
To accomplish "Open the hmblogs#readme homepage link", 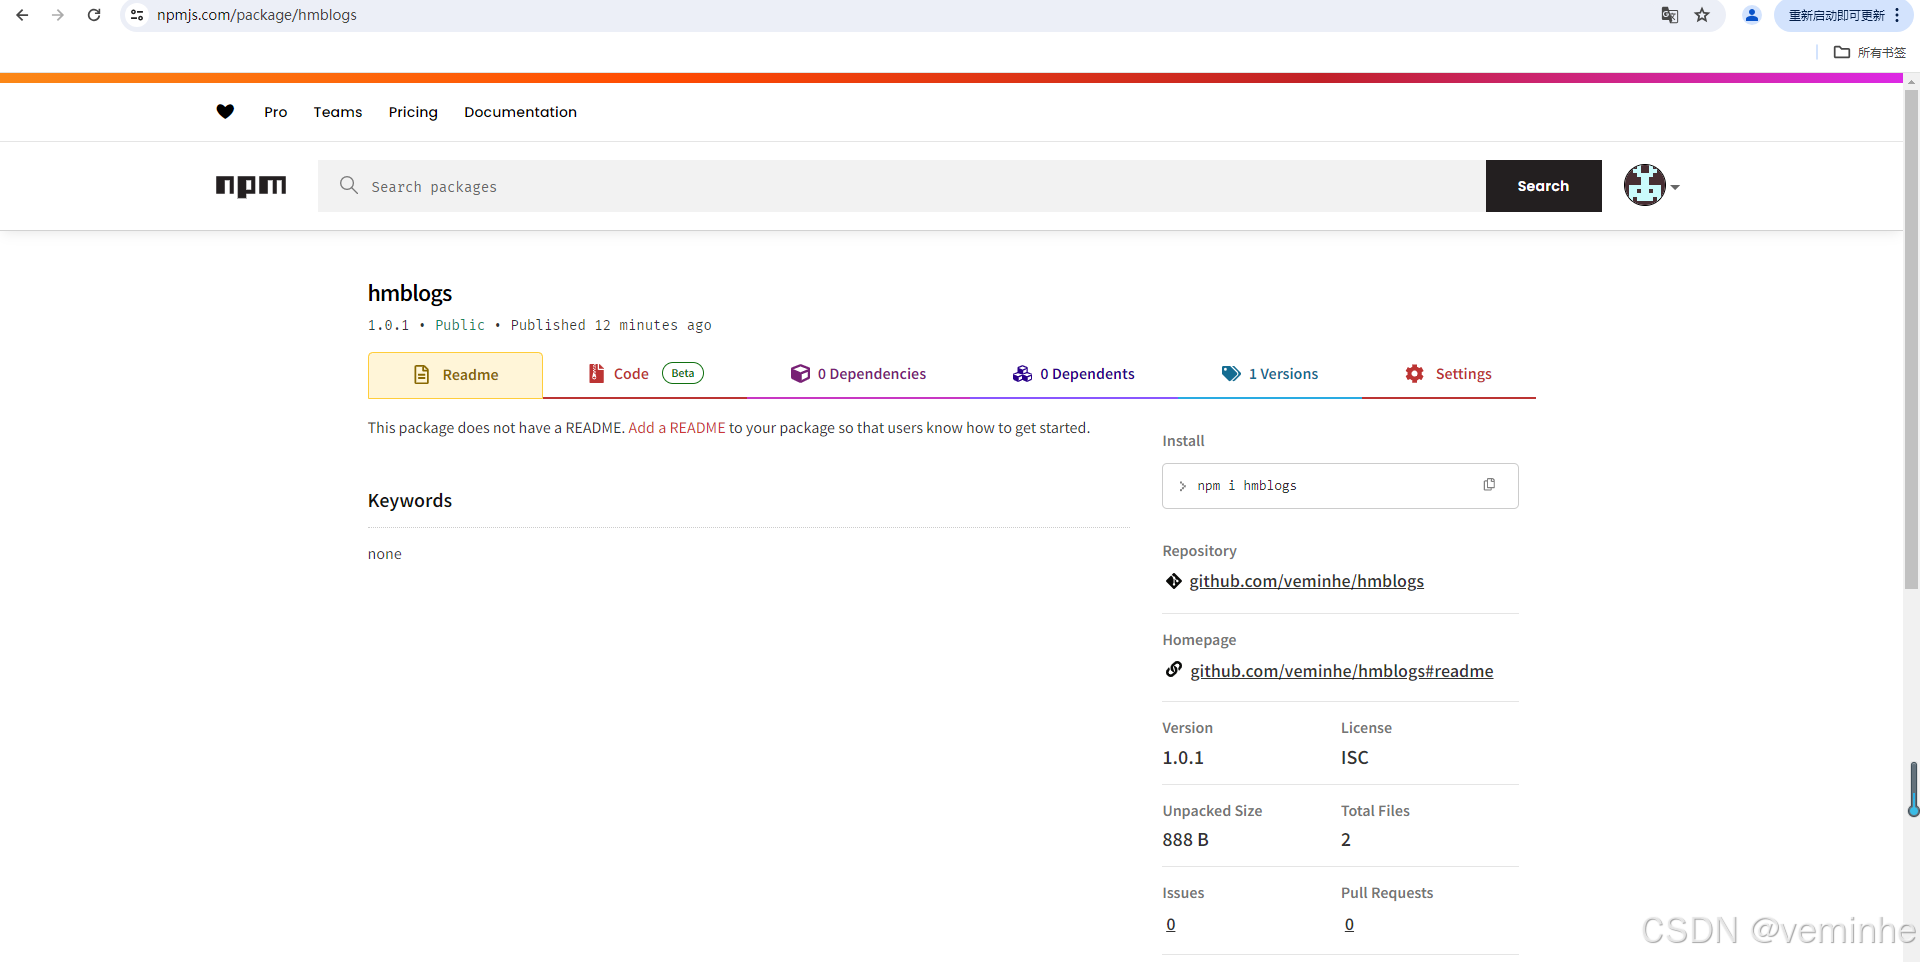I will [x=1341, y=671].
